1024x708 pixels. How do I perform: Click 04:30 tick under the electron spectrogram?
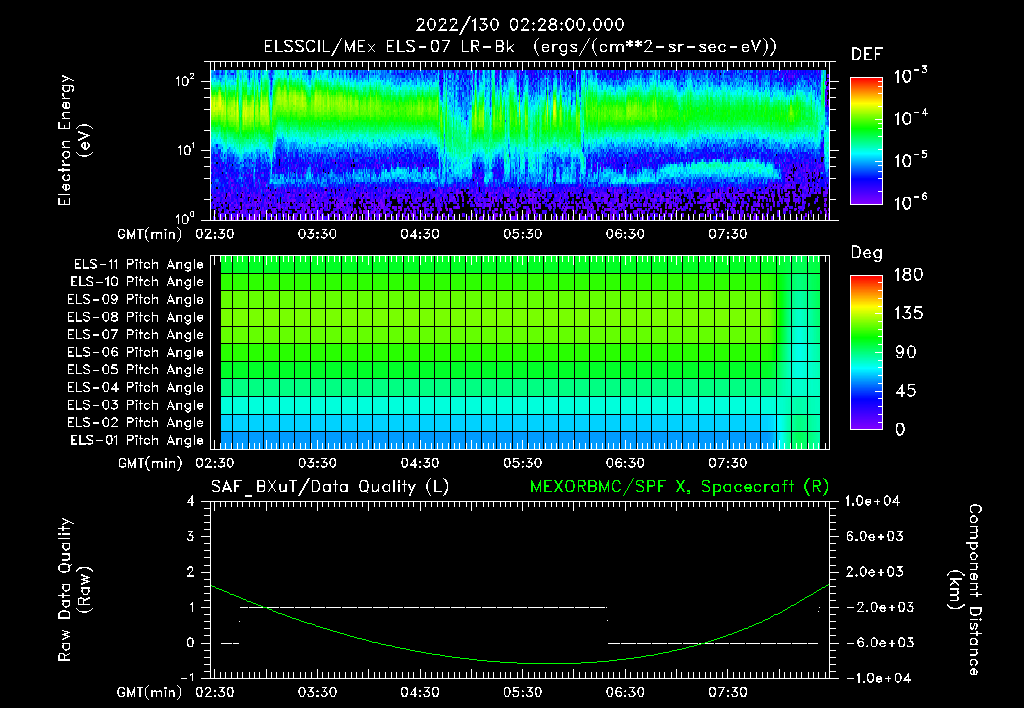pyautogui.click(x=420, y=234)
